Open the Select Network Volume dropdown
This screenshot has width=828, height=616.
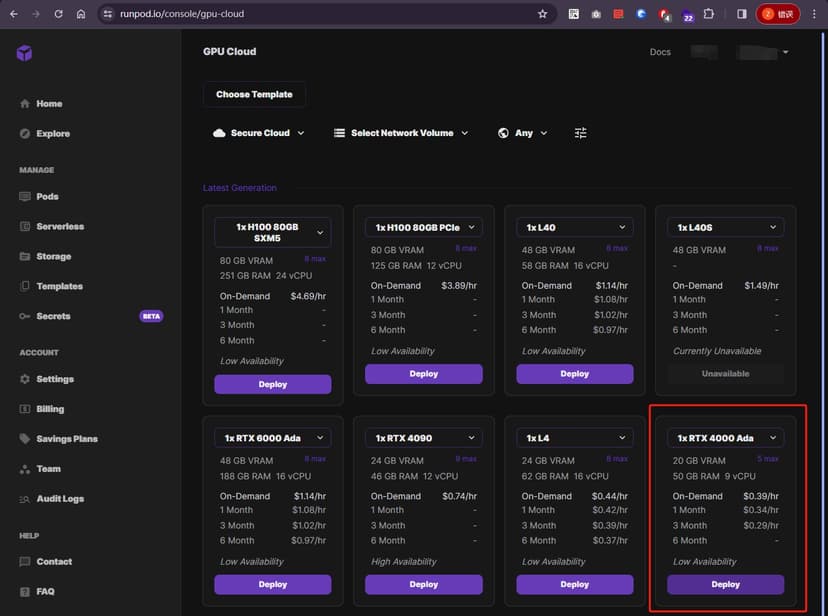[400, 133]
